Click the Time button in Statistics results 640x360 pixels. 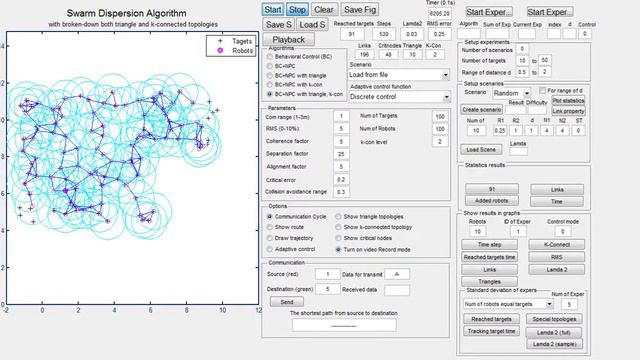tap(557, 202)
